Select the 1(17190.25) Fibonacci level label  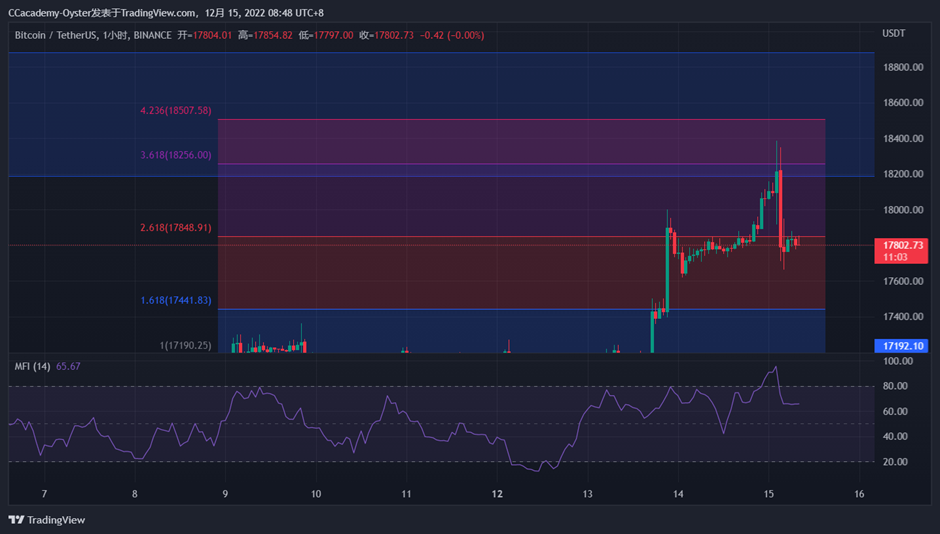click(185, 345)
